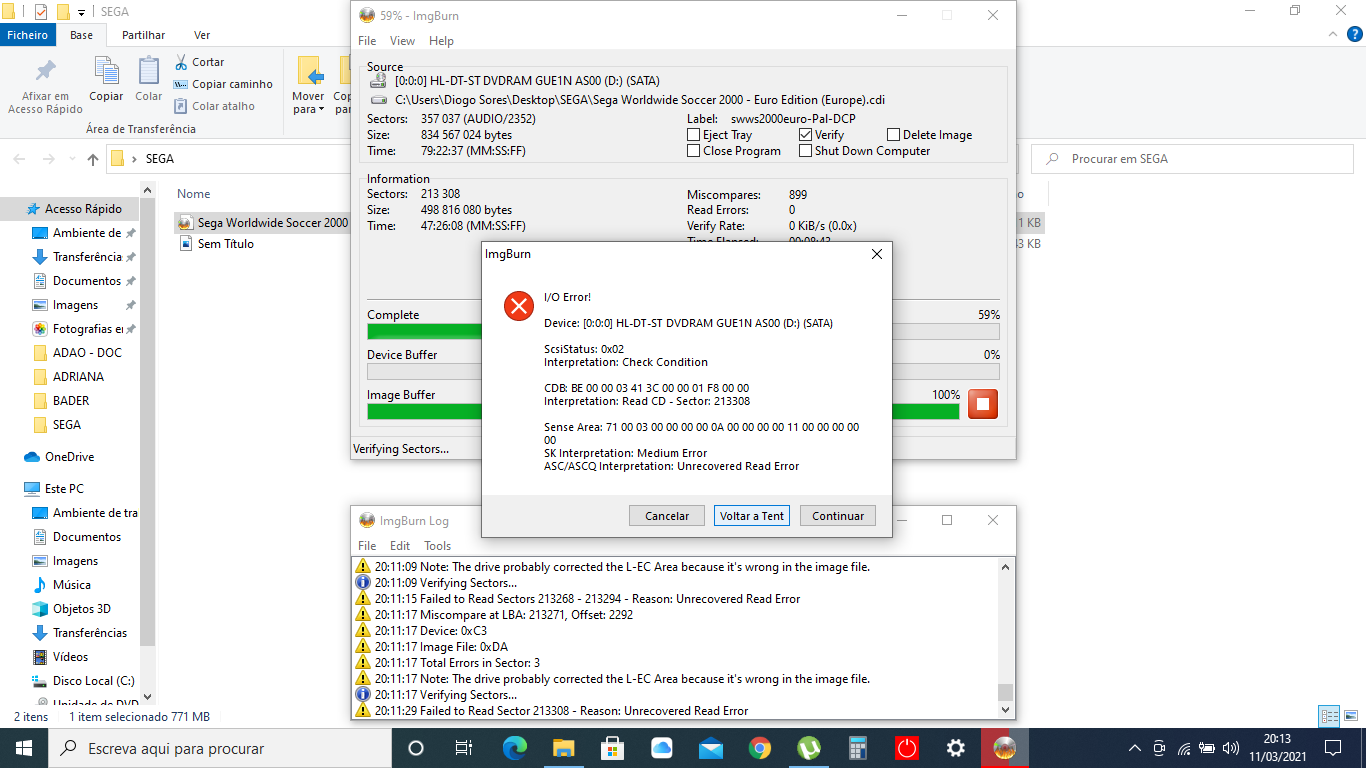The image size is (1366, 768).
Task: Click the Continuar button in dialog
Action: [838, 516]
